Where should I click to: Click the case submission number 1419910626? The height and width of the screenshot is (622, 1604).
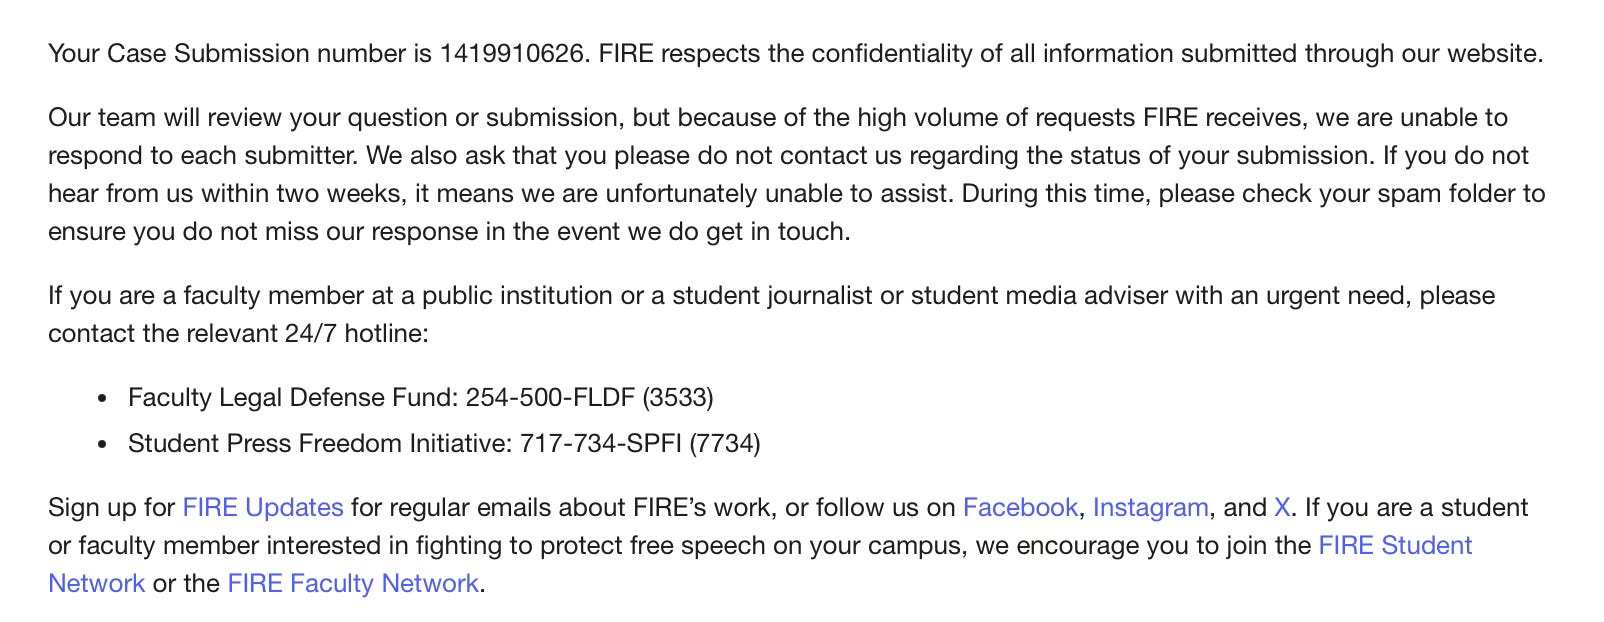click(x=512, y=54)
